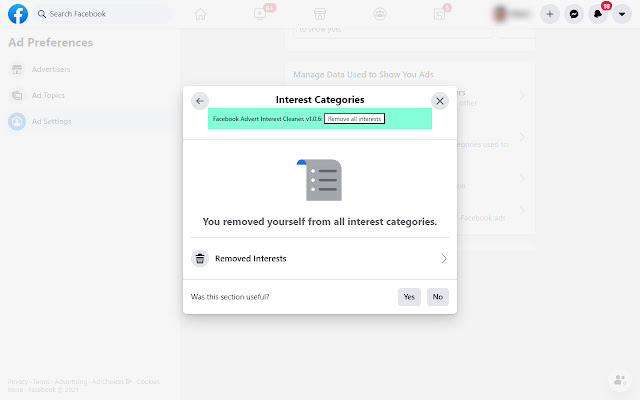The image size is (640, 400).
Task: Open Removed Interests row
Action: pyautogui.click(x=320, y=258)
